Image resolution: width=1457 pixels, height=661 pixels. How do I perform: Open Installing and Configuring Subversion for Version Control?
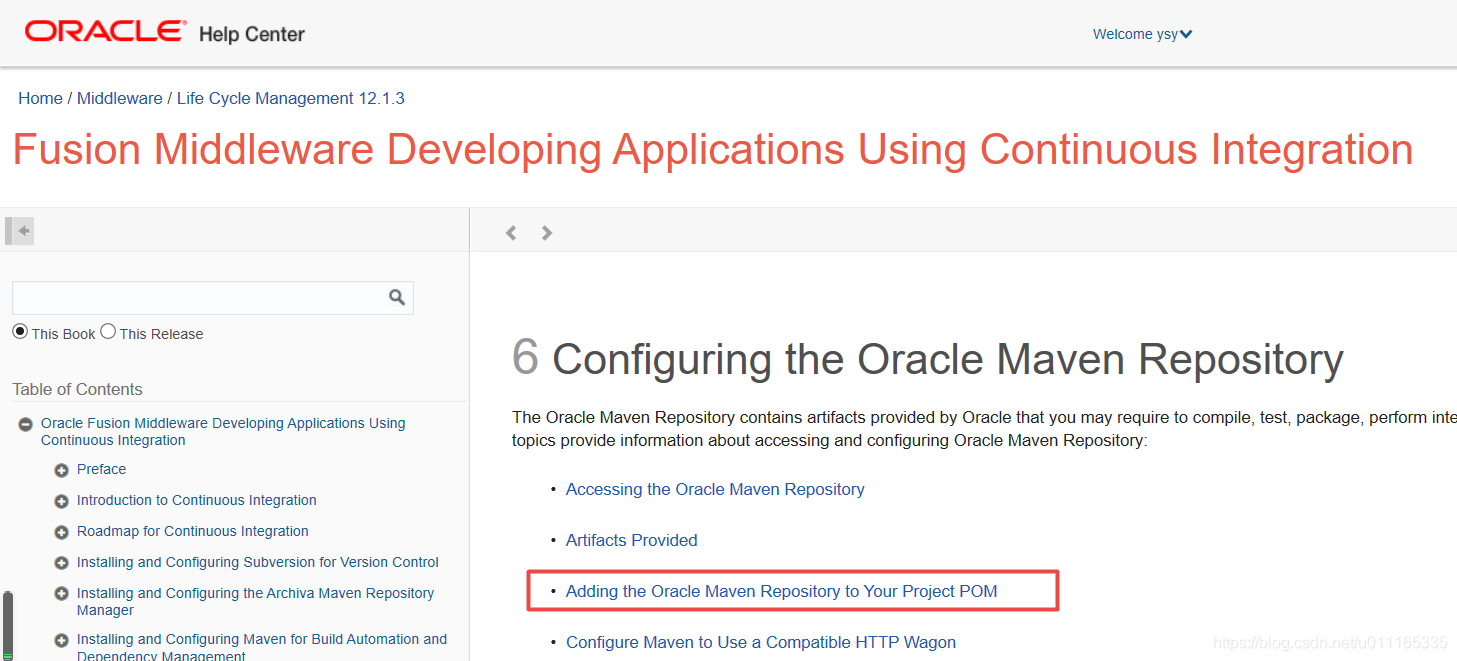(x=258, y=562)
